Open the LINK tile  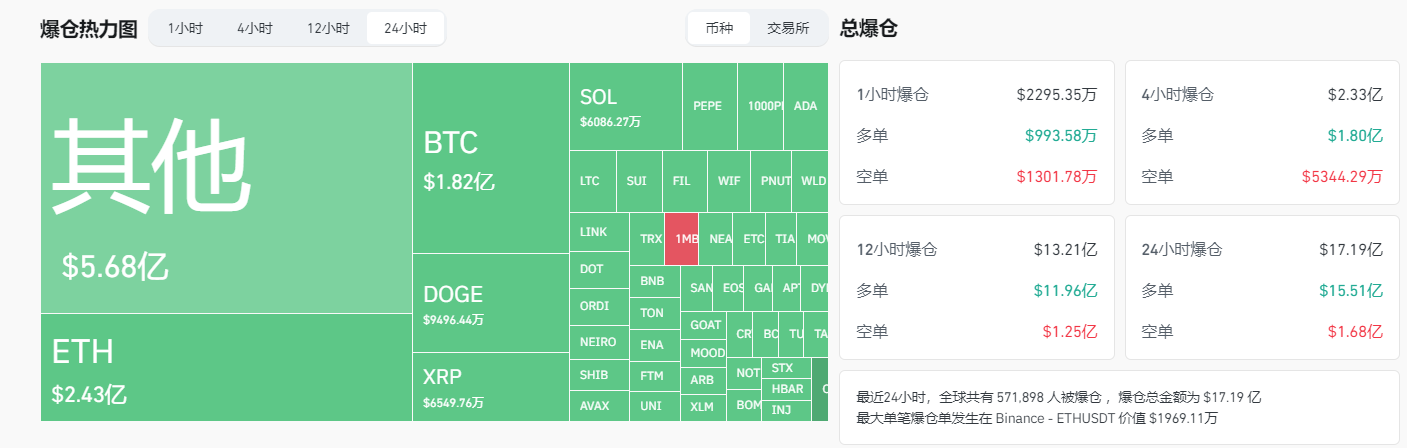[x=599, y=232]
